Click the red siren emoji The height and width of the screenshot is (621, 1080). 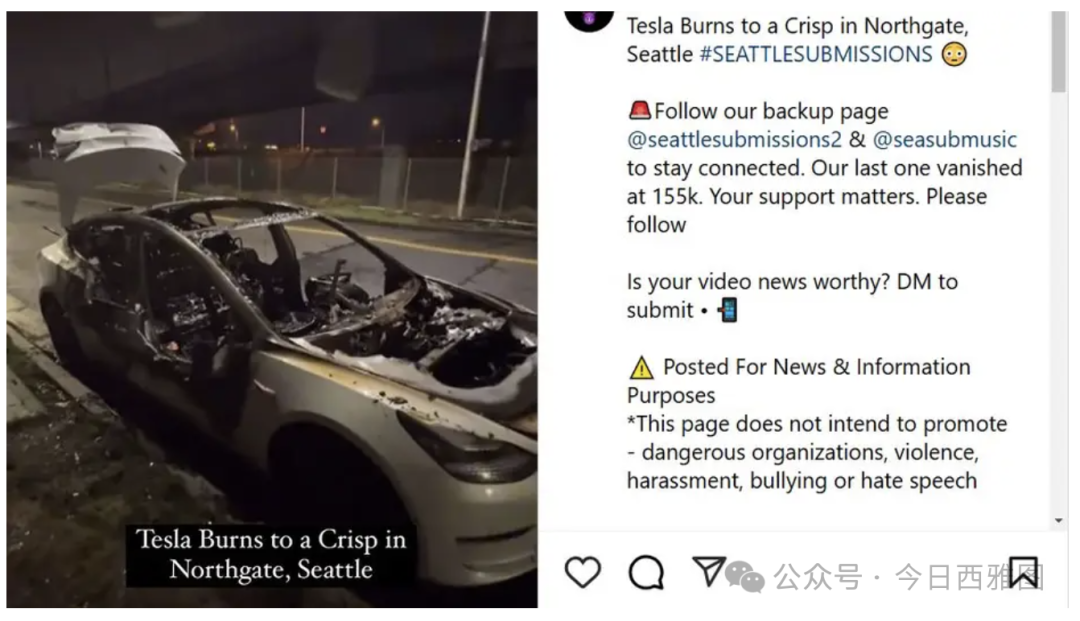click(639, 110)
